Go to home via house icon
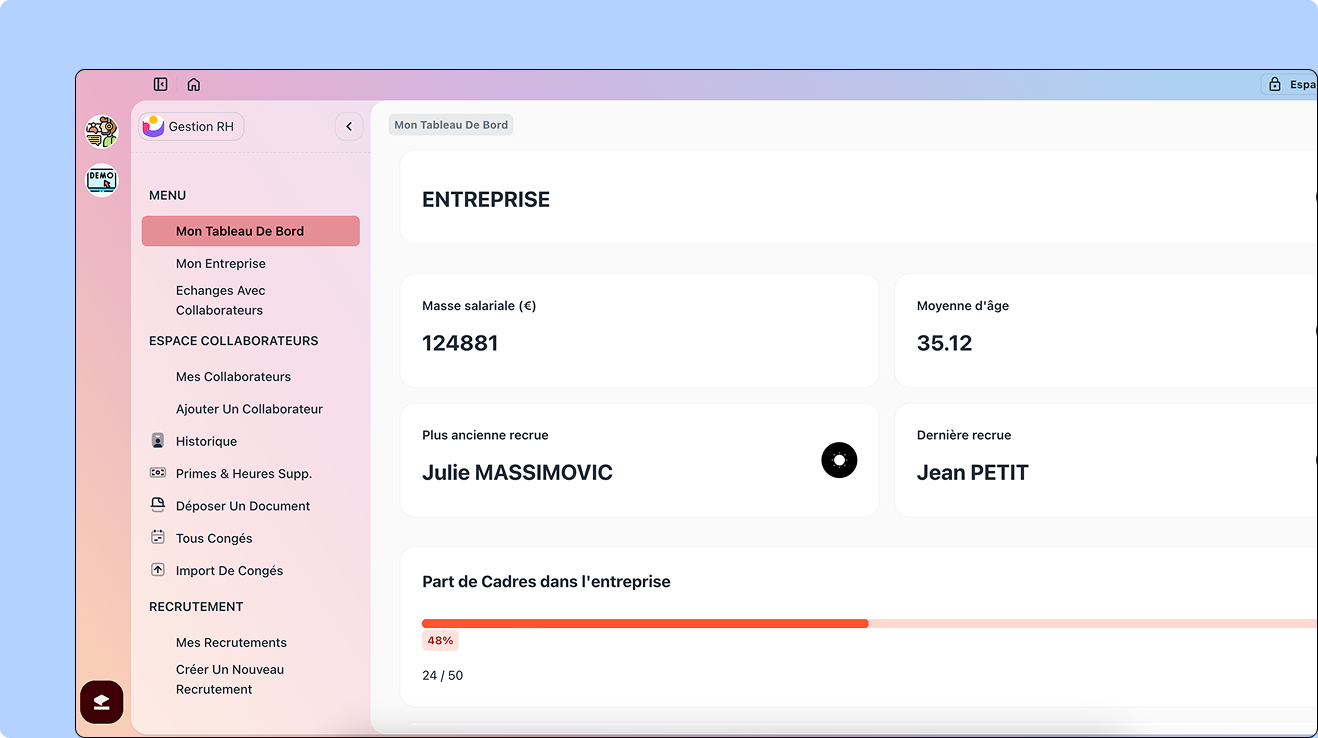Image resolution: width=1318 pixels, height=738 pixels. (x=194, y=85)
